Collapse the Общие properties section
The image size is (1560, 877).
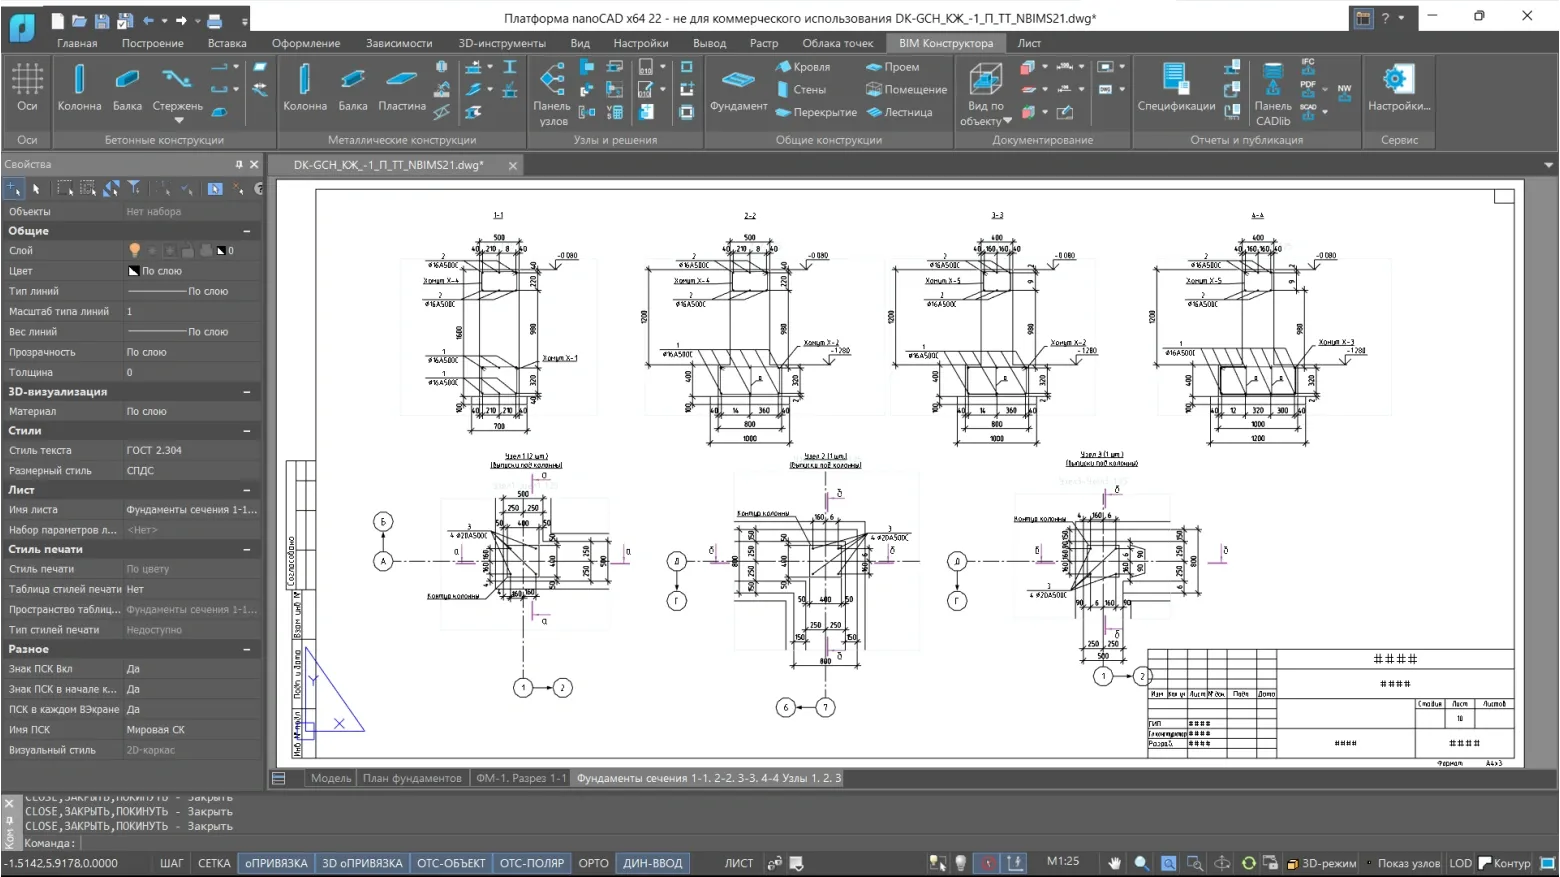[247, 231]
